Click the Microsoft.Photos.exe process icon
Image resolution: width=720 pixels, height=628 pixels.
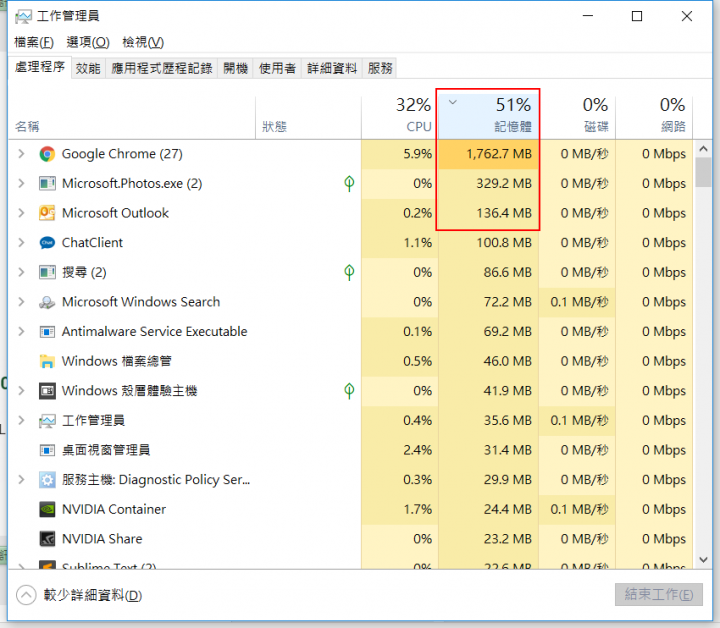47,184
